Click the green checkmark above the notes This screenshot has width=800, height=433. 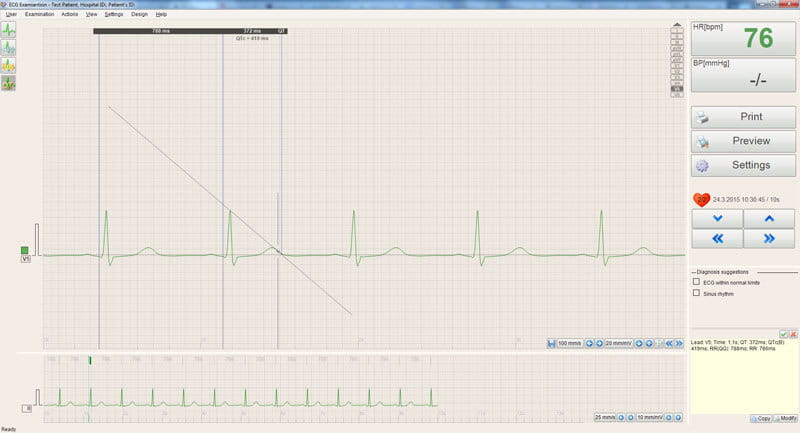pyautogui.click(x=784, y=333)
